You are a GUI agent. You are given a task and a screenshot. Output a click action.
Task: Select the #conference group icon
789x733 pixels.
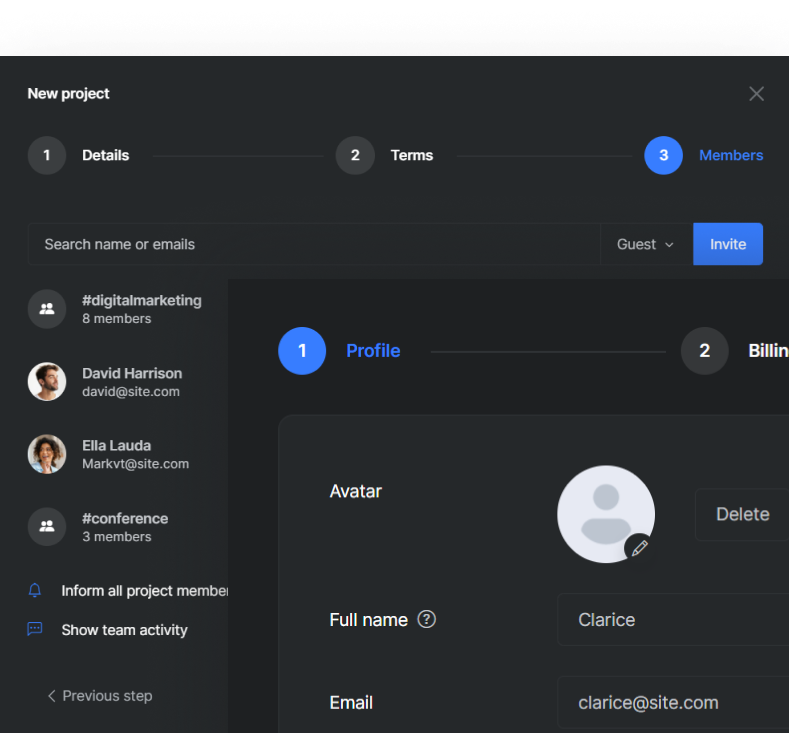click(x=47, y=527)
